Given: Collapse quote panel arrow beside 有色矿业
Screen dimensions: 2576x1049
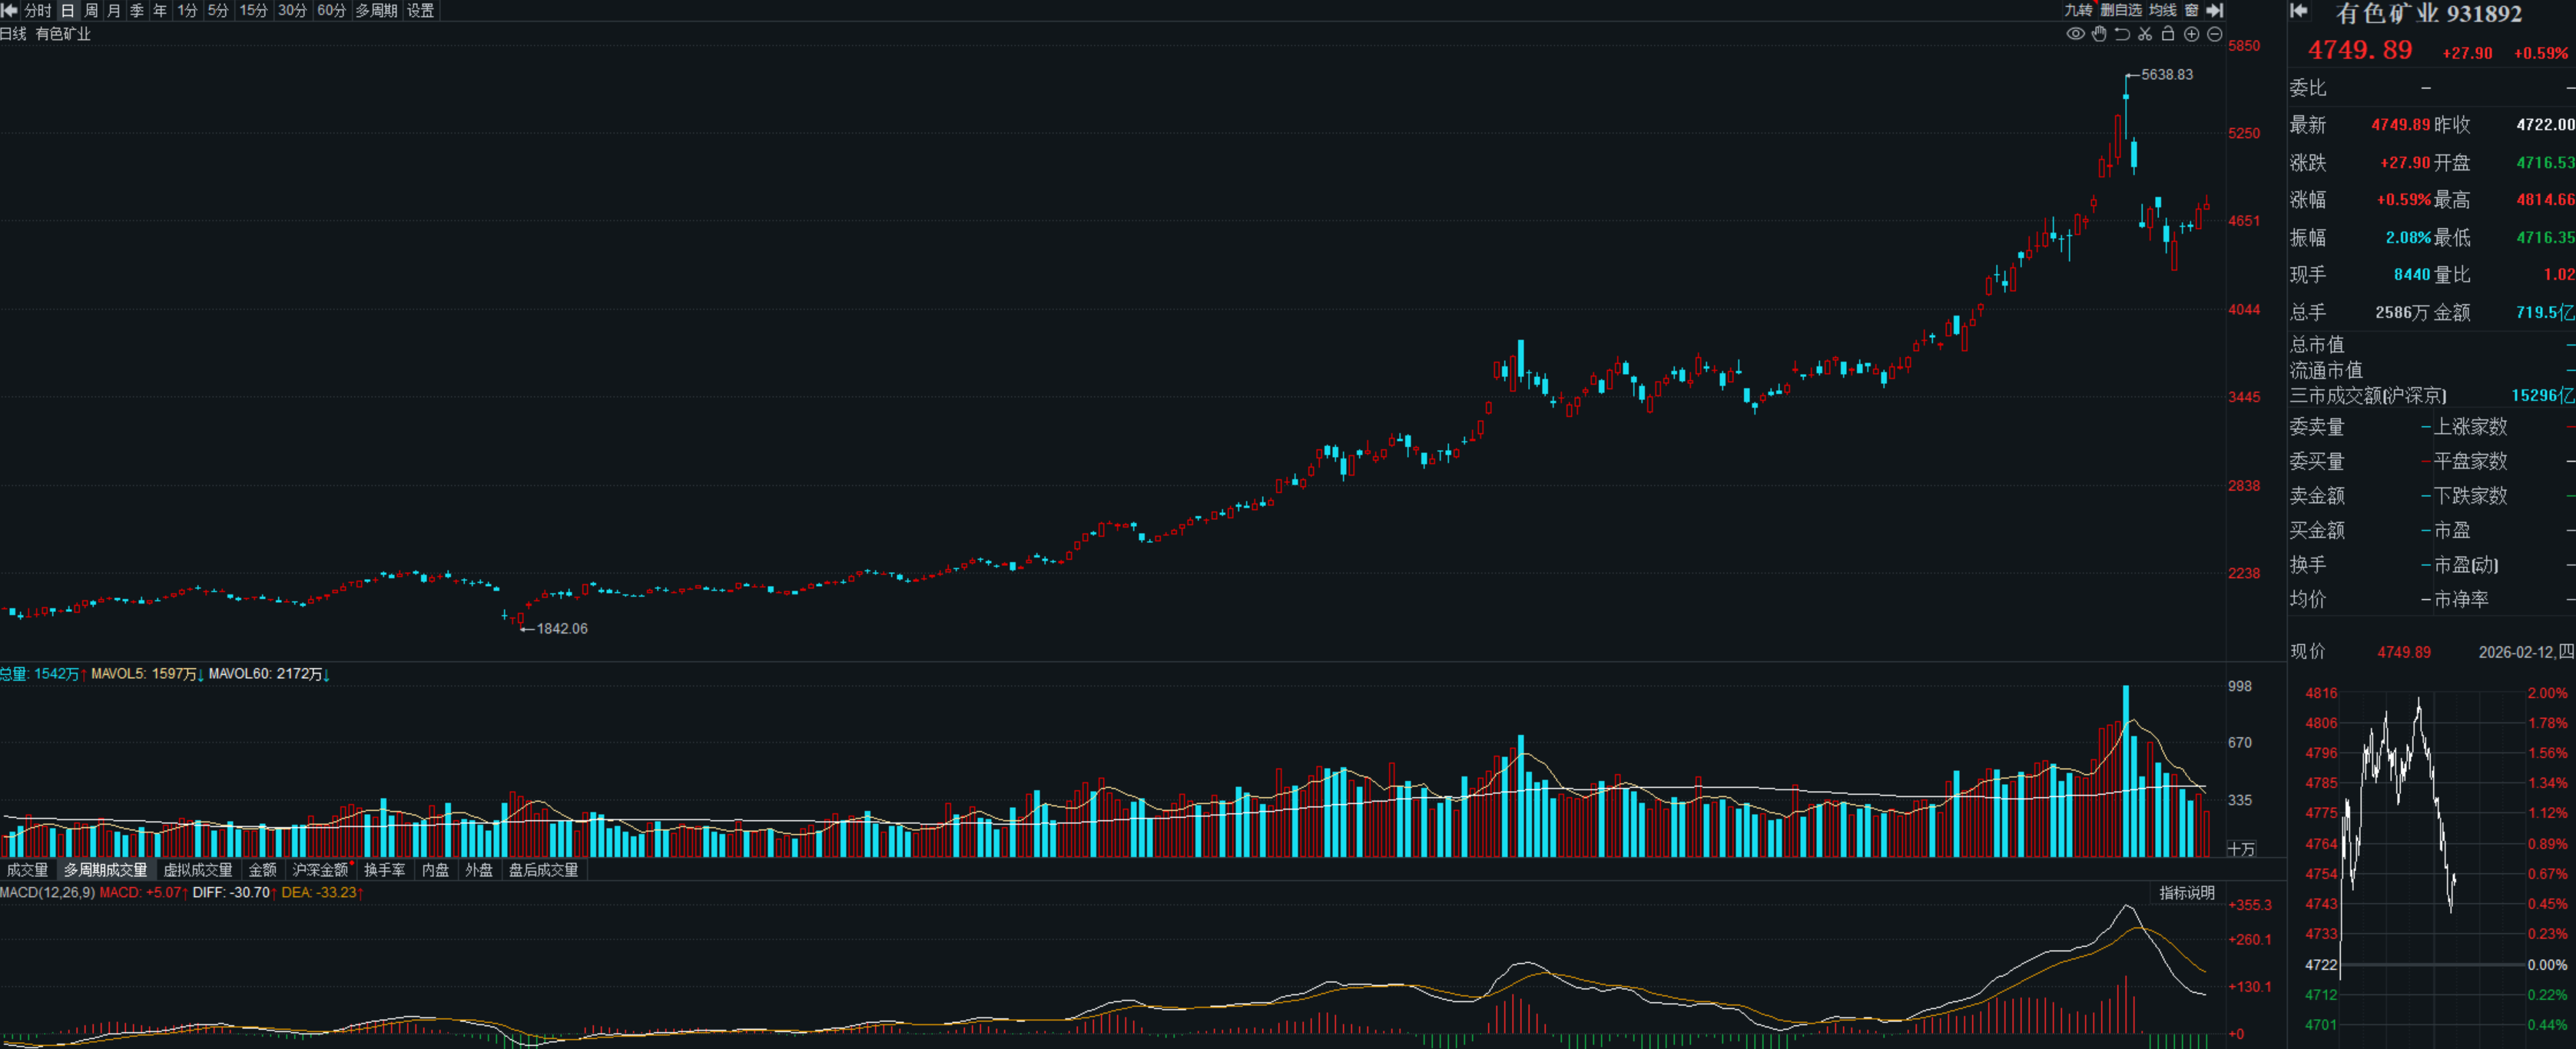Looking at the screenshot, I should click(2299, 11).
